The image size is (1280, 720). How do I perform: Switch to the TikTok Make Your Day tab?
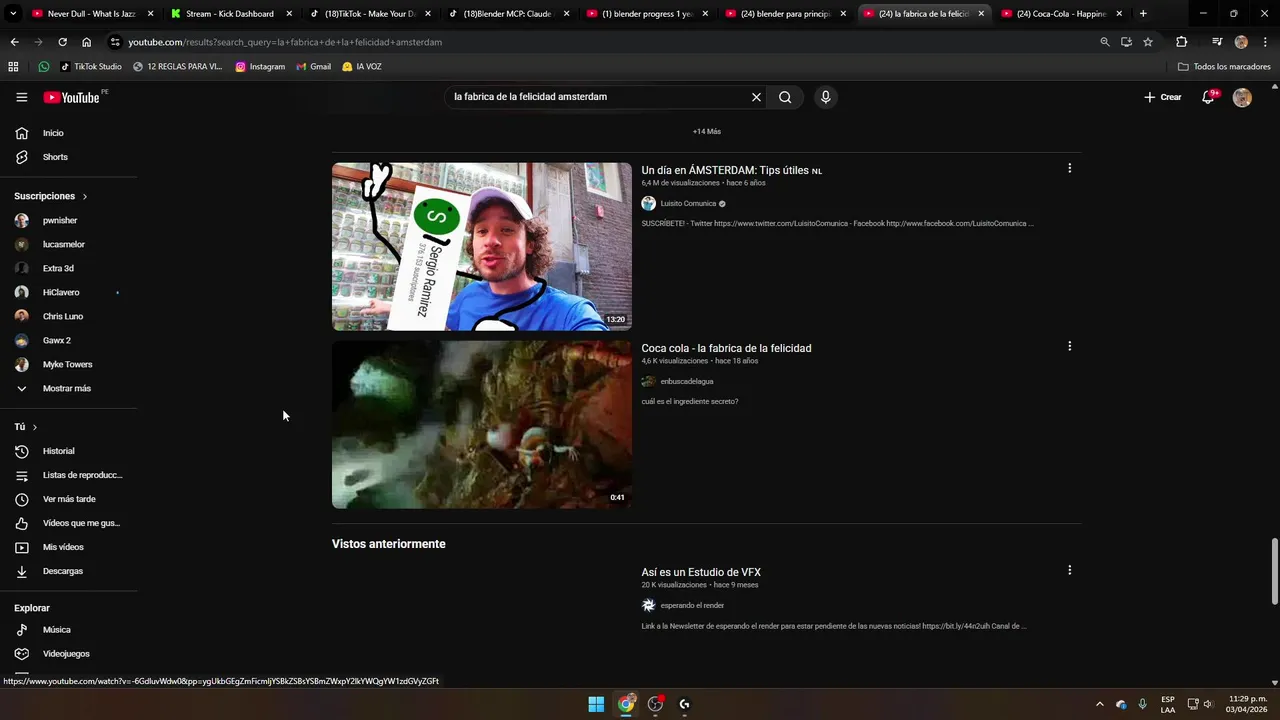[x=369, y=14]
